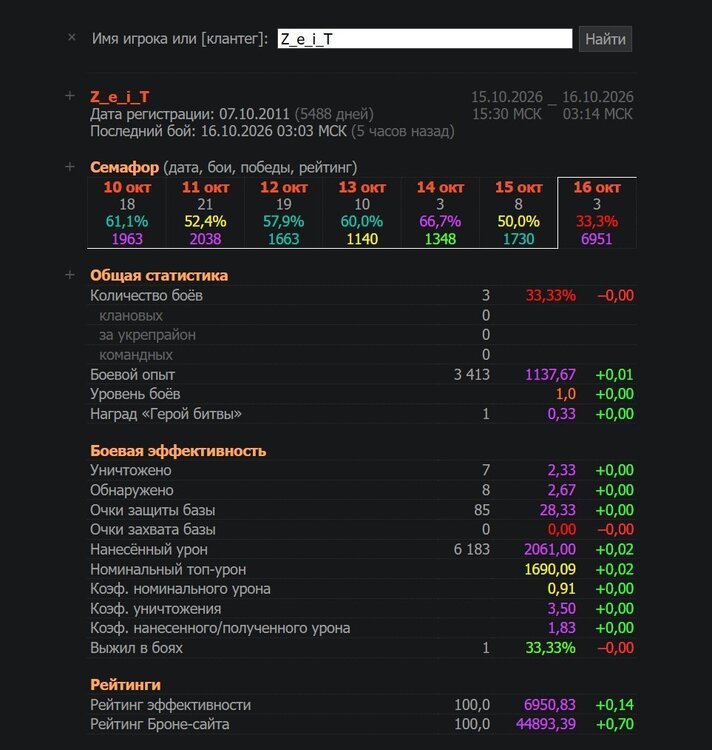Select the 12 окт semaphore day
The height and width of the screenshot is (750, 712).
click(x=284, y=213)
